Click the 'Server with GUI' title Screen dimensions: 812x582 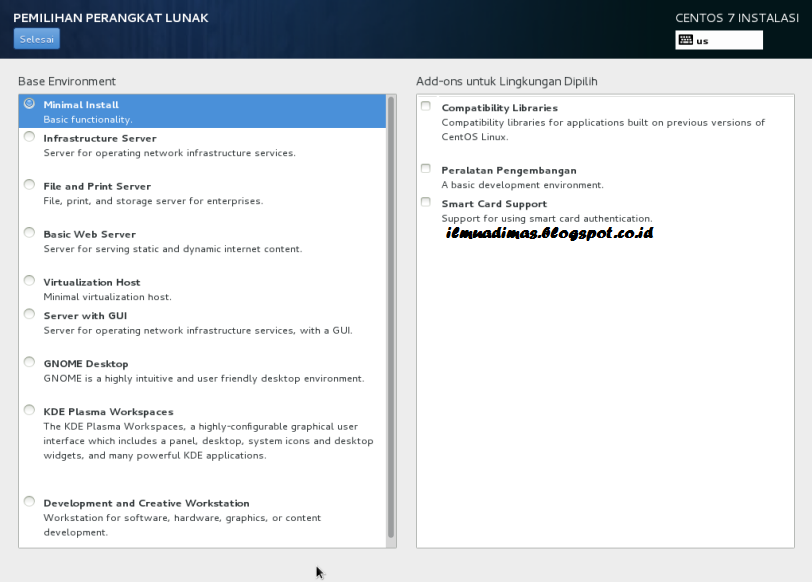85,316
